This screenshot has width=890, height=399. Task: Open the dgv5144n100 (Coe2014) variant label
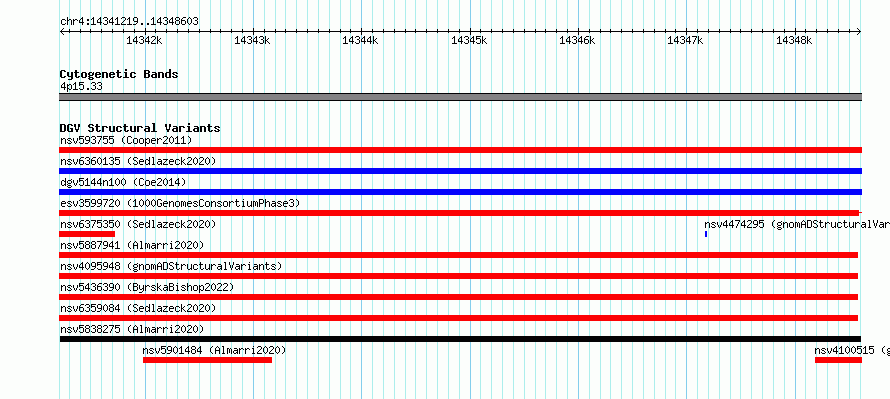click(123, 182)
